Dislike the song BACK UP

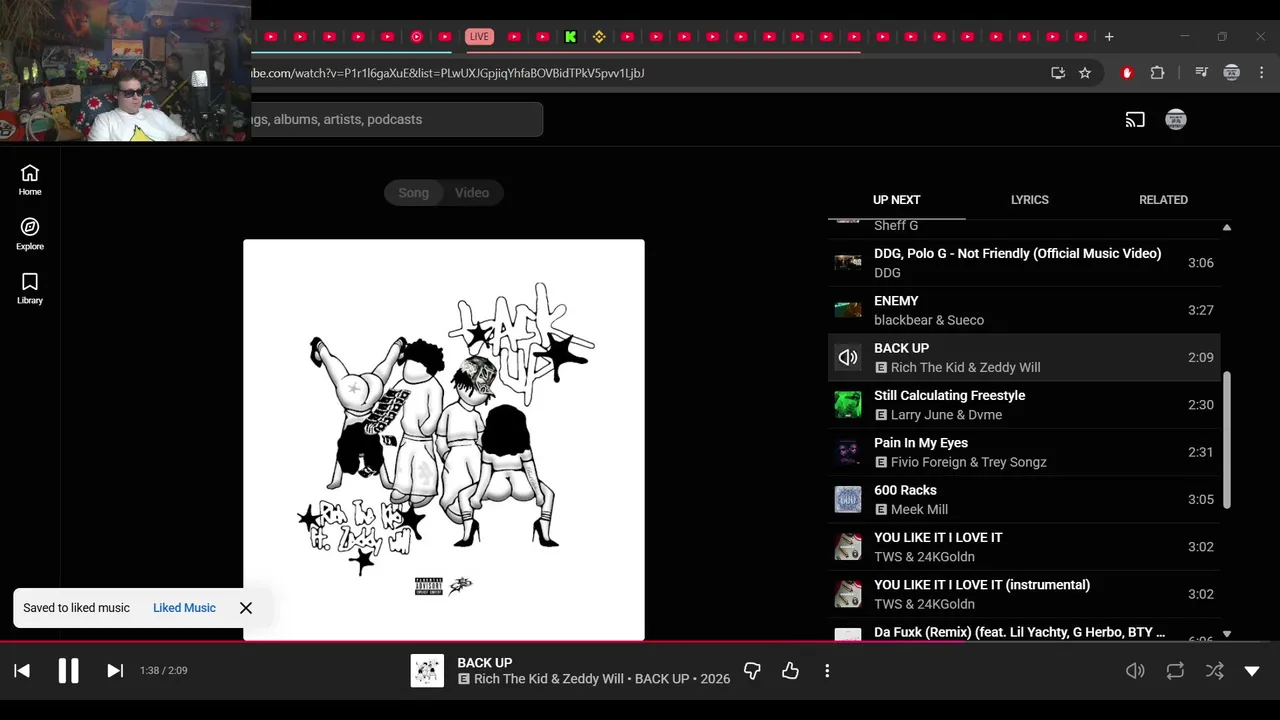coord(752,671)
